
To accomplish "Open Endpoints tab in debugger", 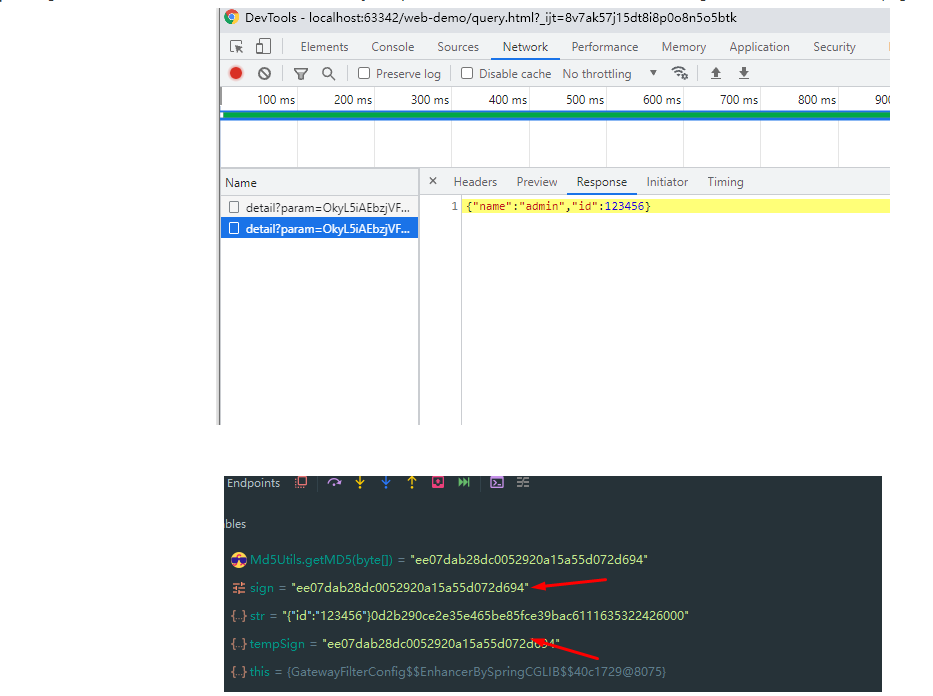I will [253, 483].
